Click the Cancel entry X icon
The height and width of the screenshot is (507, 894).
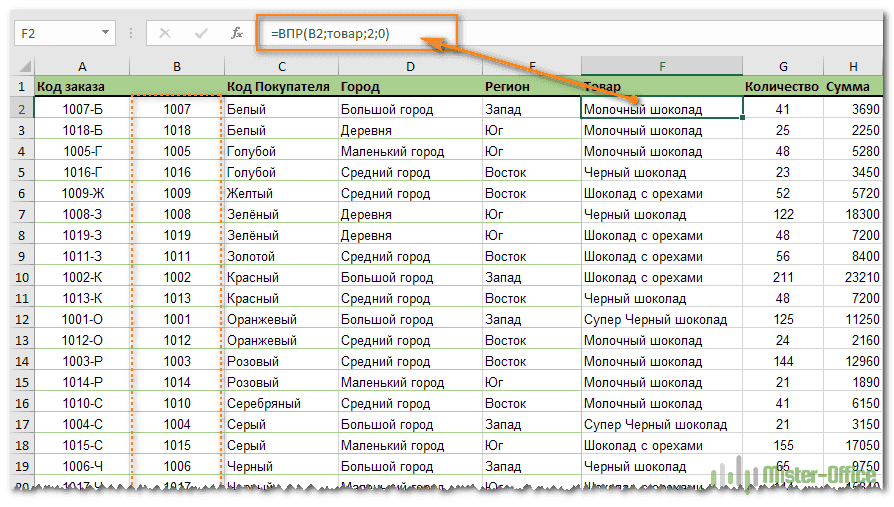coord(164,33)
